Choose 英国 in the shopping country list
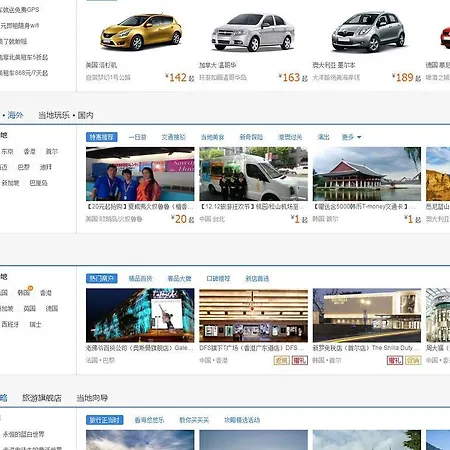Screen dimensions: 450x450 tap(30, 308)
